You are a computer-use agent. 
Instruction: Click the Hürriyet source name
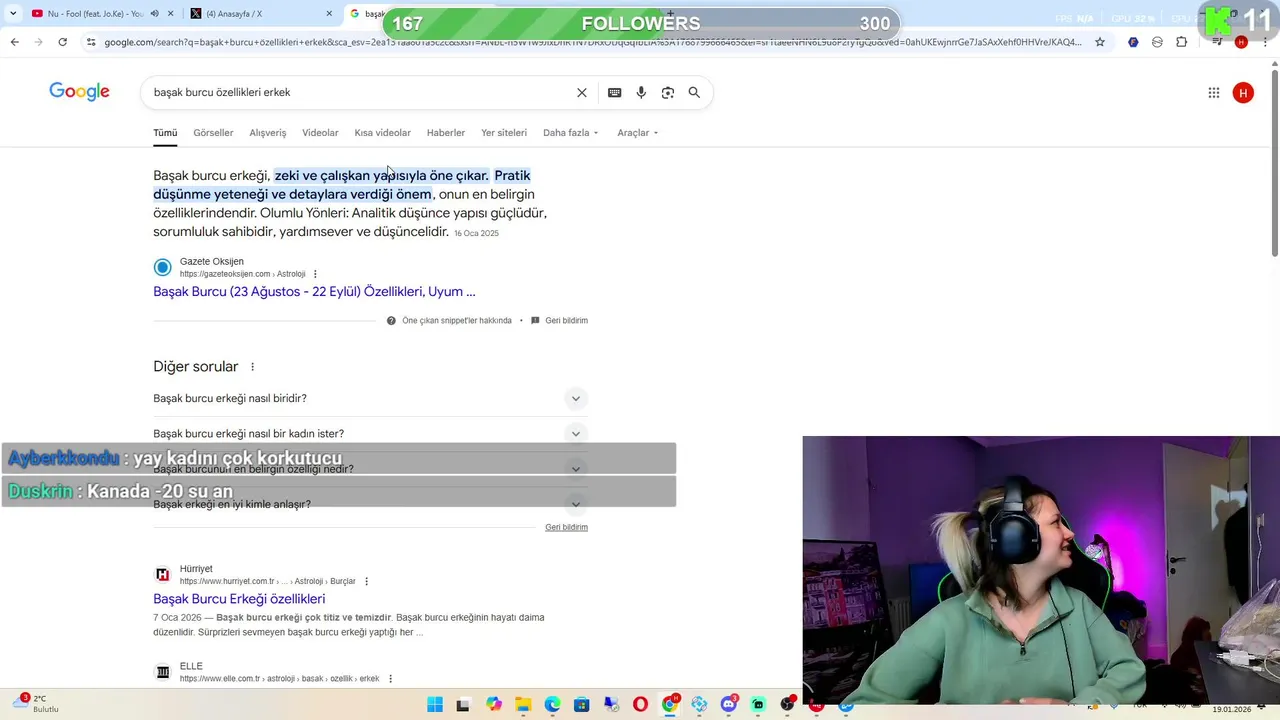tap(196, 569)
